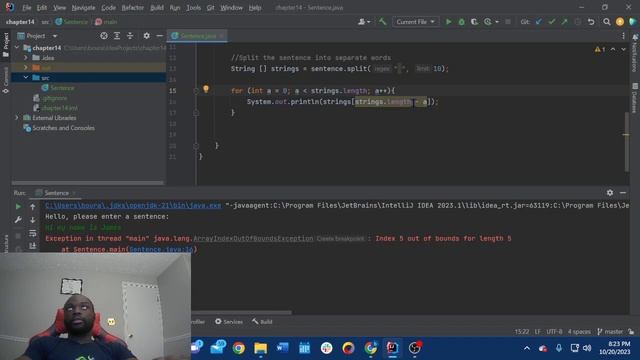Image resolution: width=640 pixels, height=360 pixels.
Task: Click Collapse All icon in Project panel
Action: pyautogui.click(x=130, y=36)
